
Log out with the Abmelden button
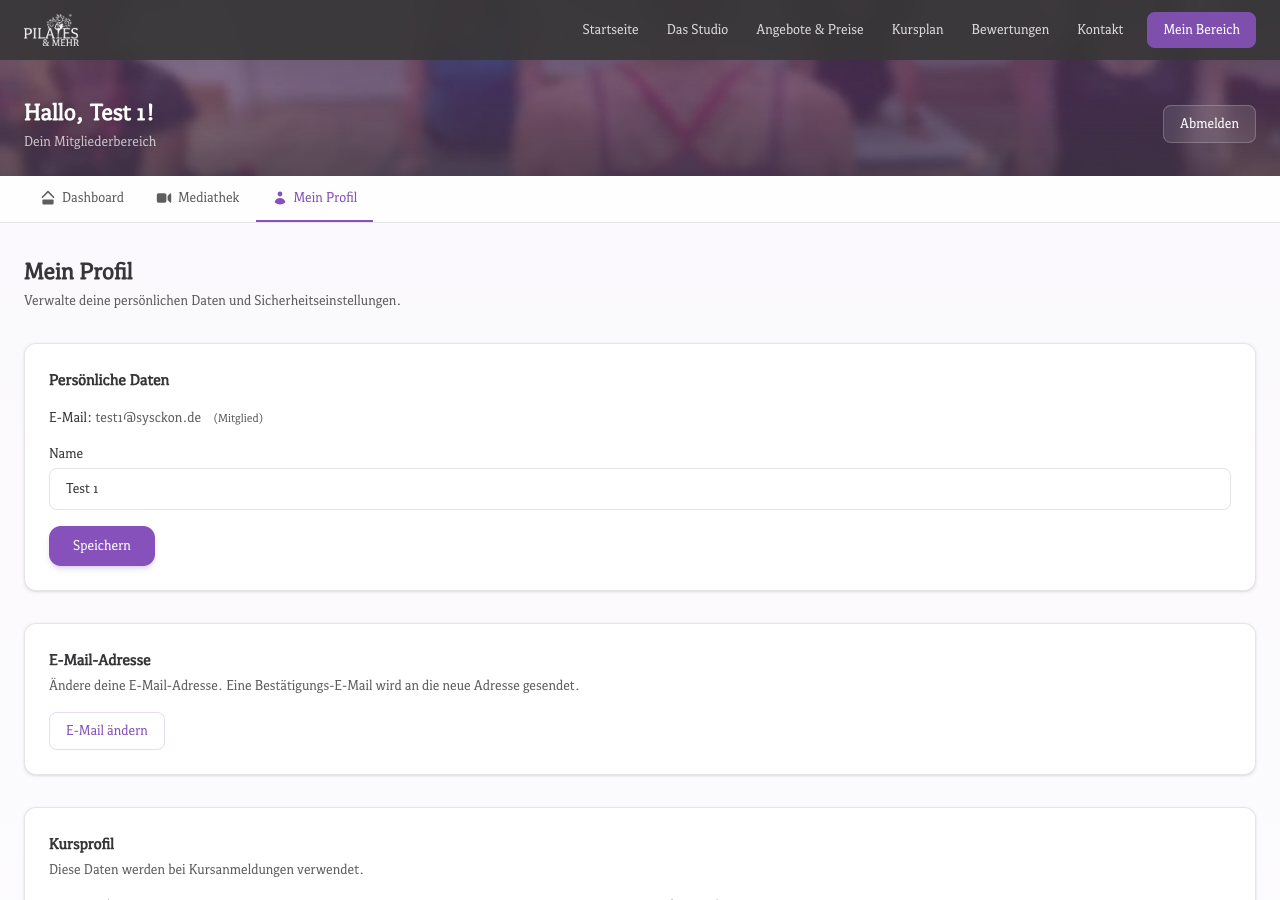(x=1209, y=124)
